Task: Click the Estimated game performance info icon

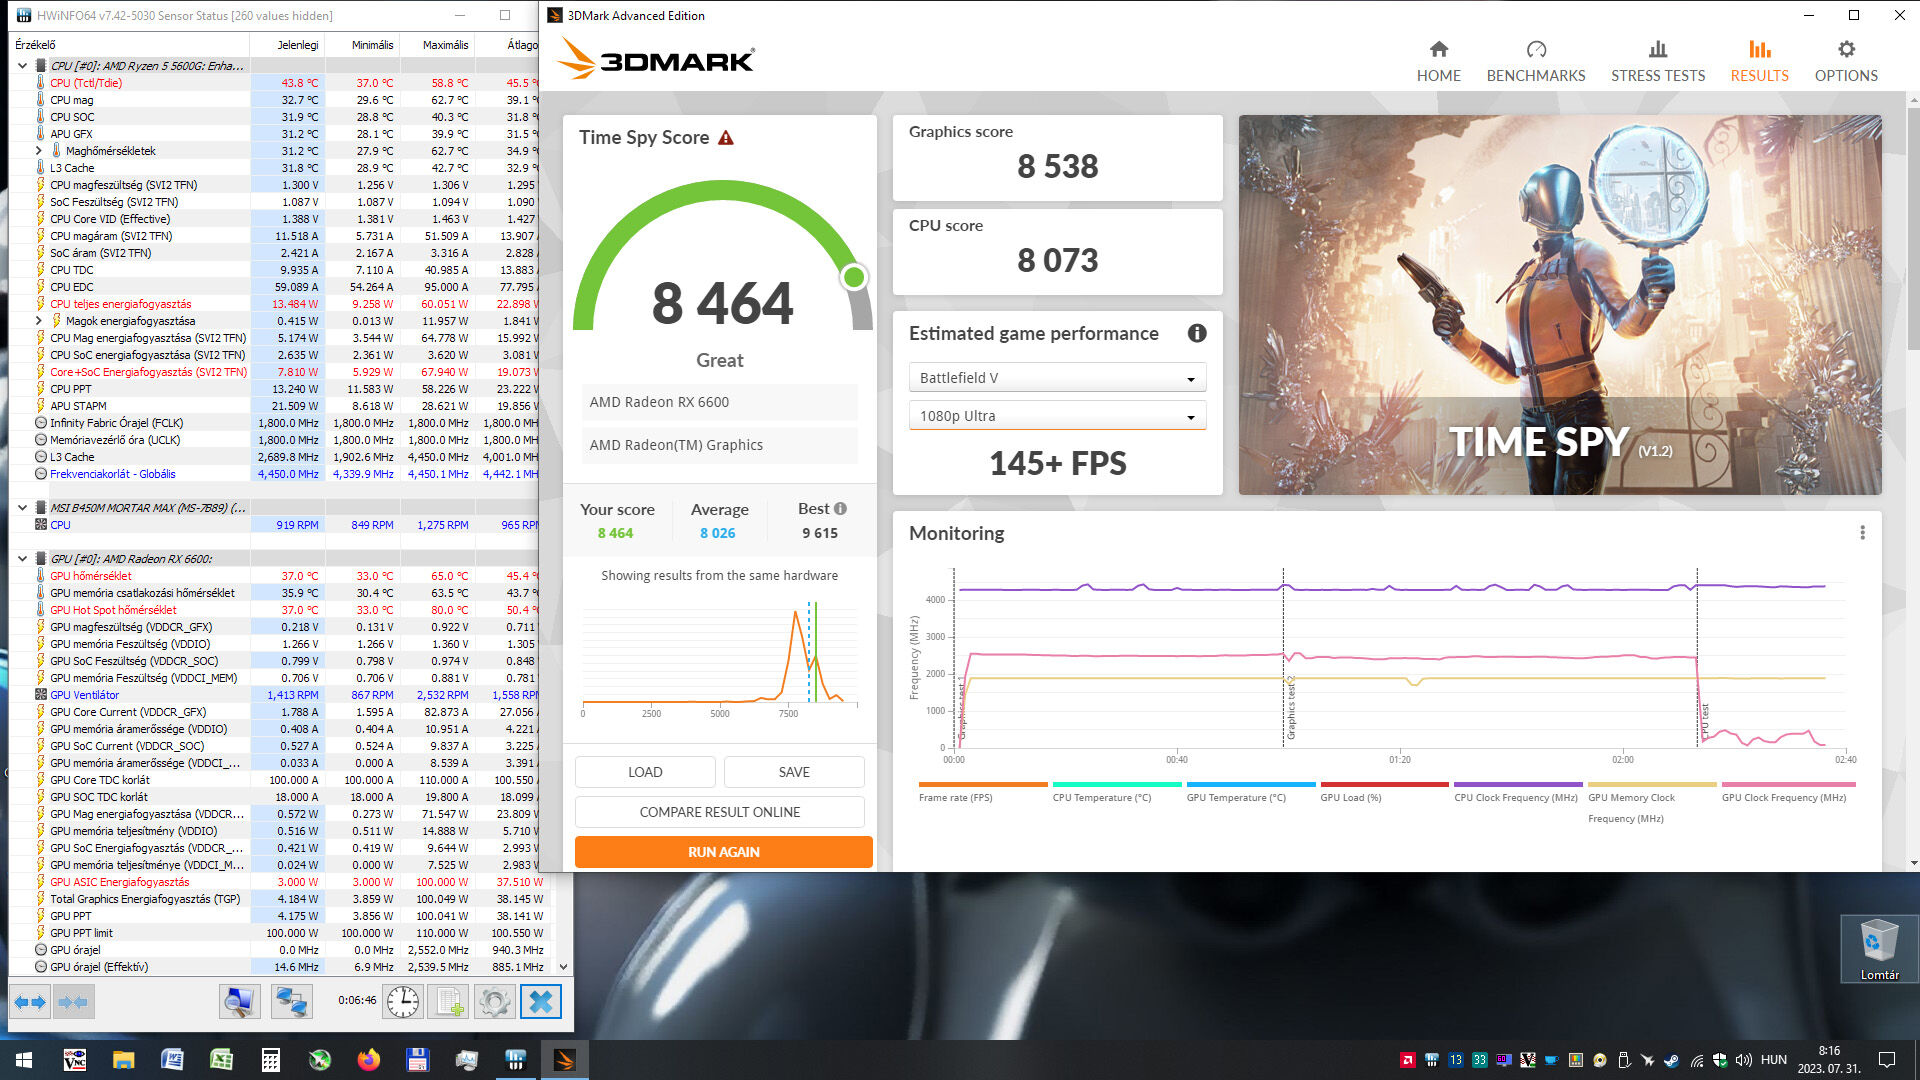Action: tap(1196, 333)
